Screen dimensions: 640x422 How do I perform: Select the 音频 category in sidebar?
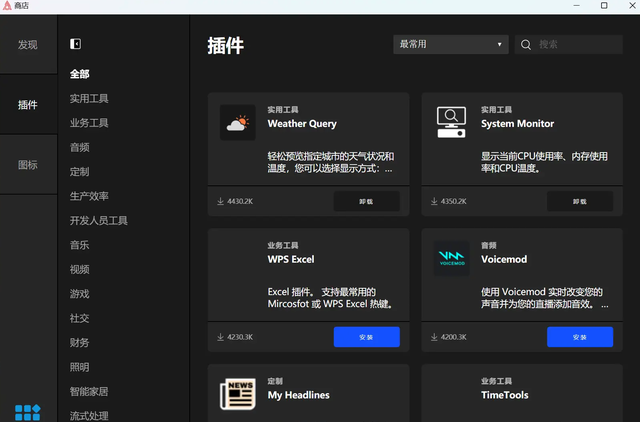80,147
